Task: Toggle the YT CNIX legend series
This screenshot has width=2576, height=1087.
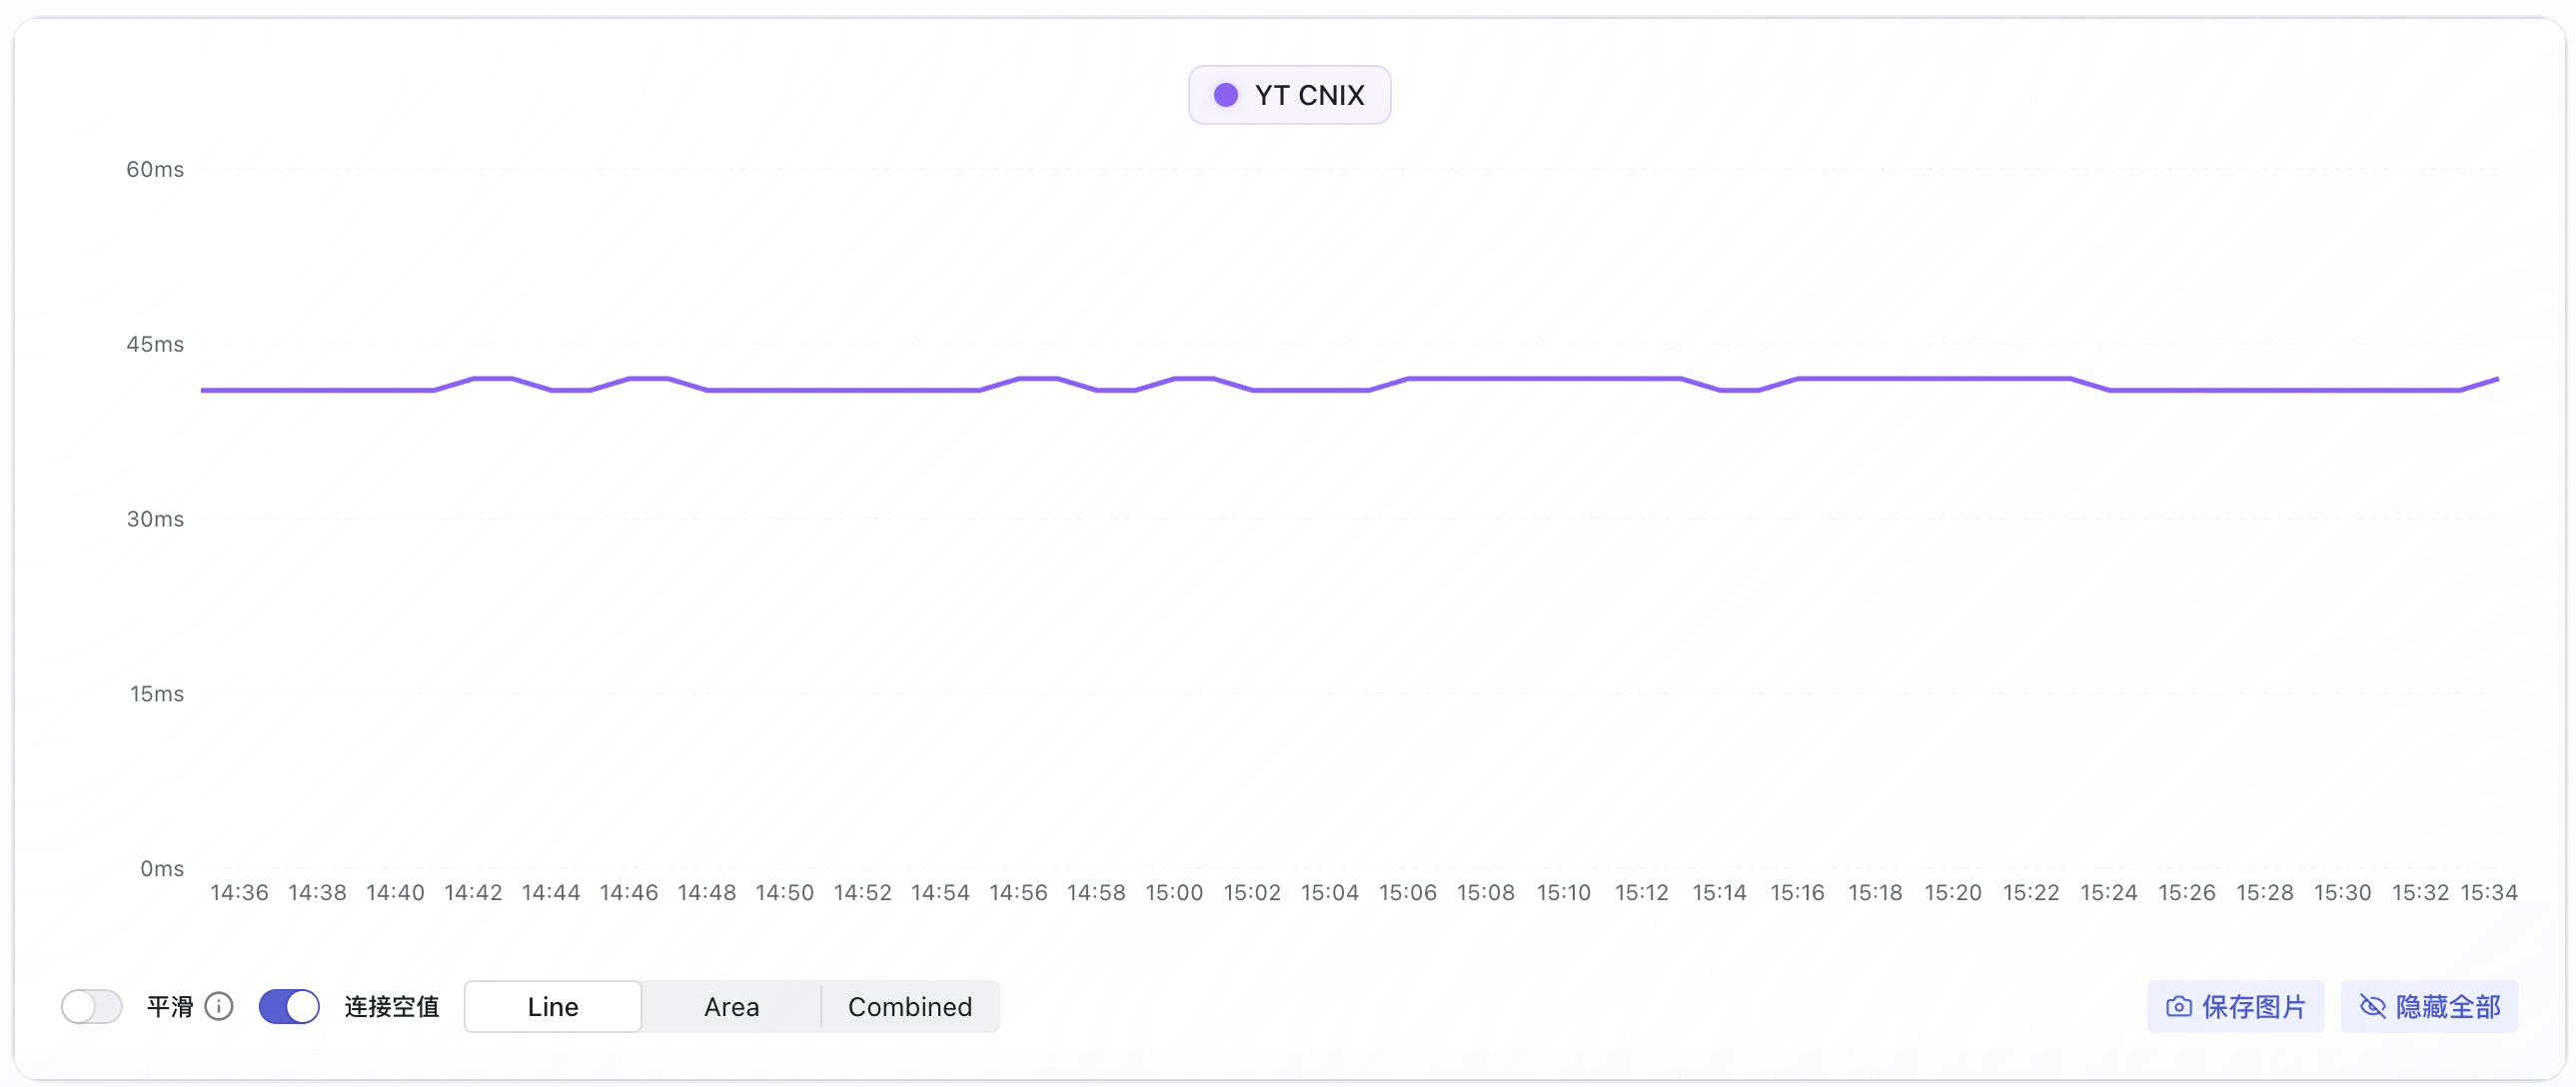Action: point(1289,95)
